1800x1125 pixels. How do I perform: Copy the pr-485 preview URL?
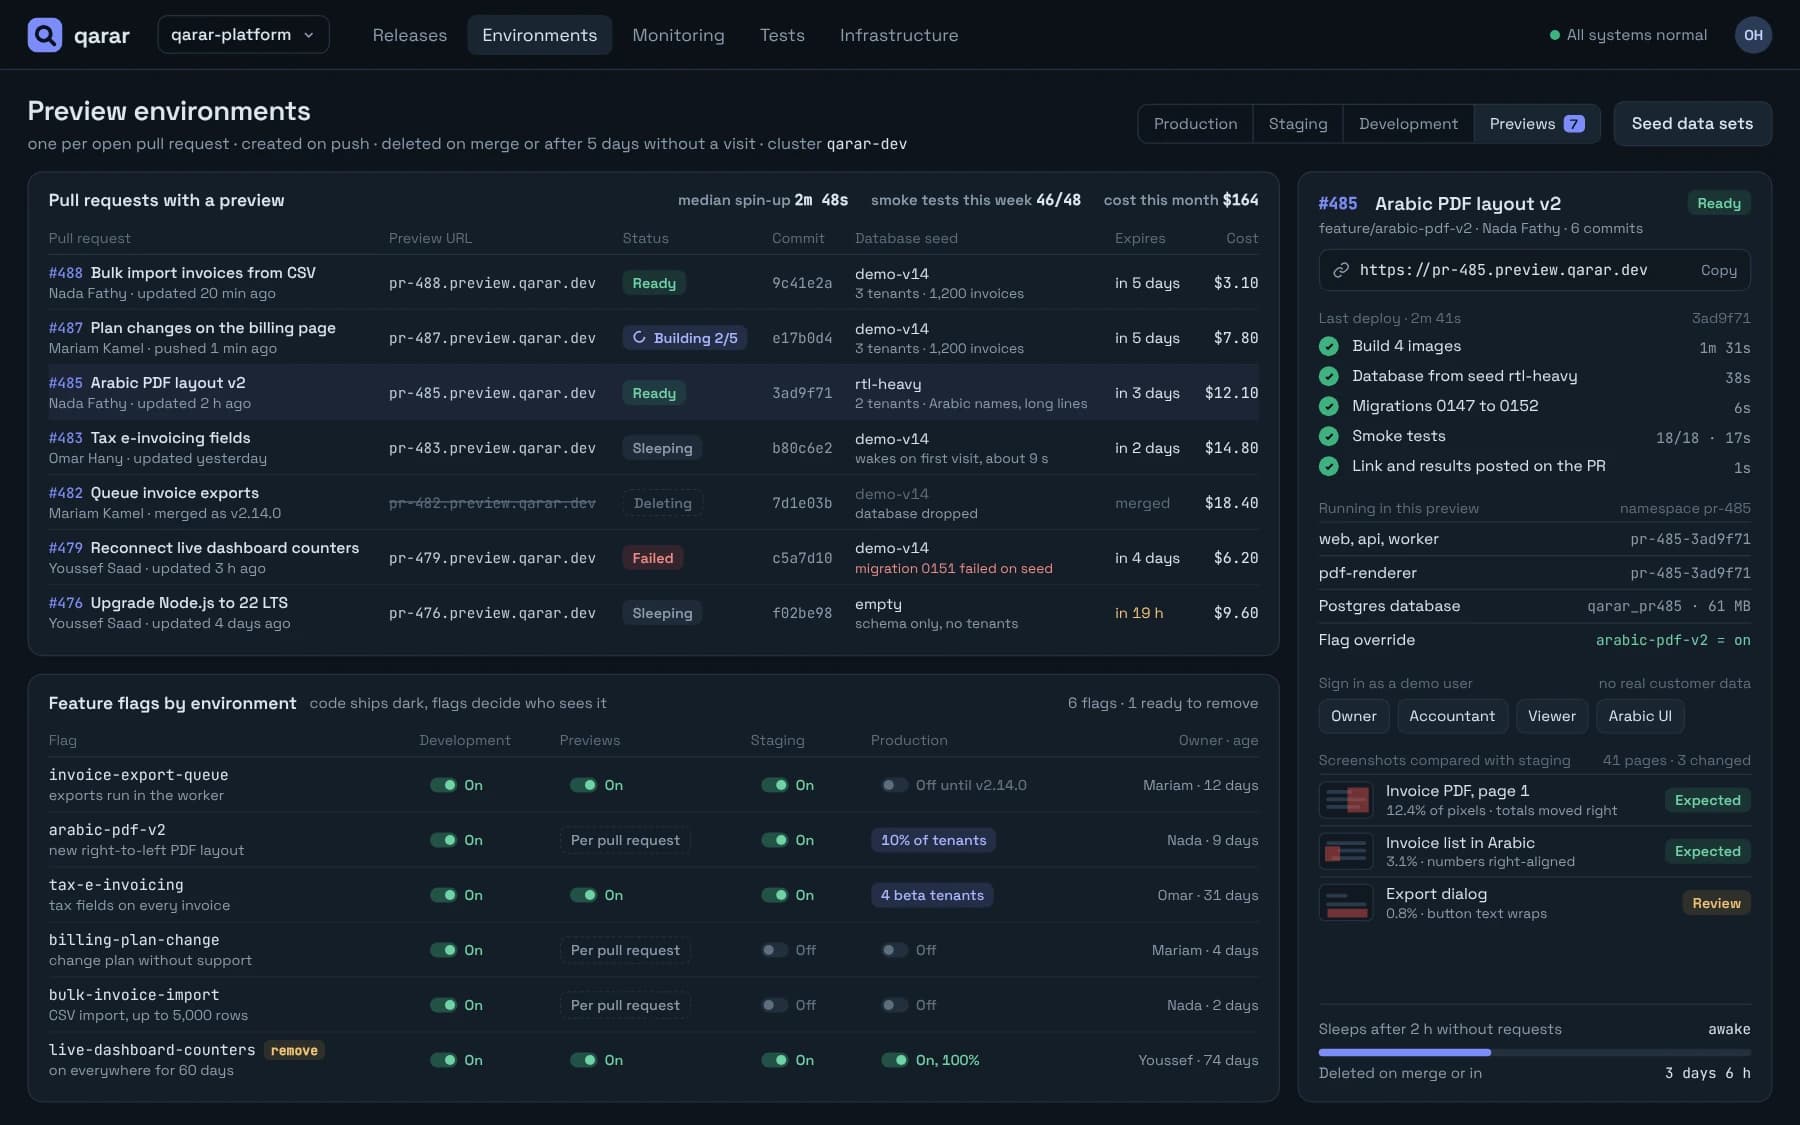pyautogui.click(x=1718, y=270)
